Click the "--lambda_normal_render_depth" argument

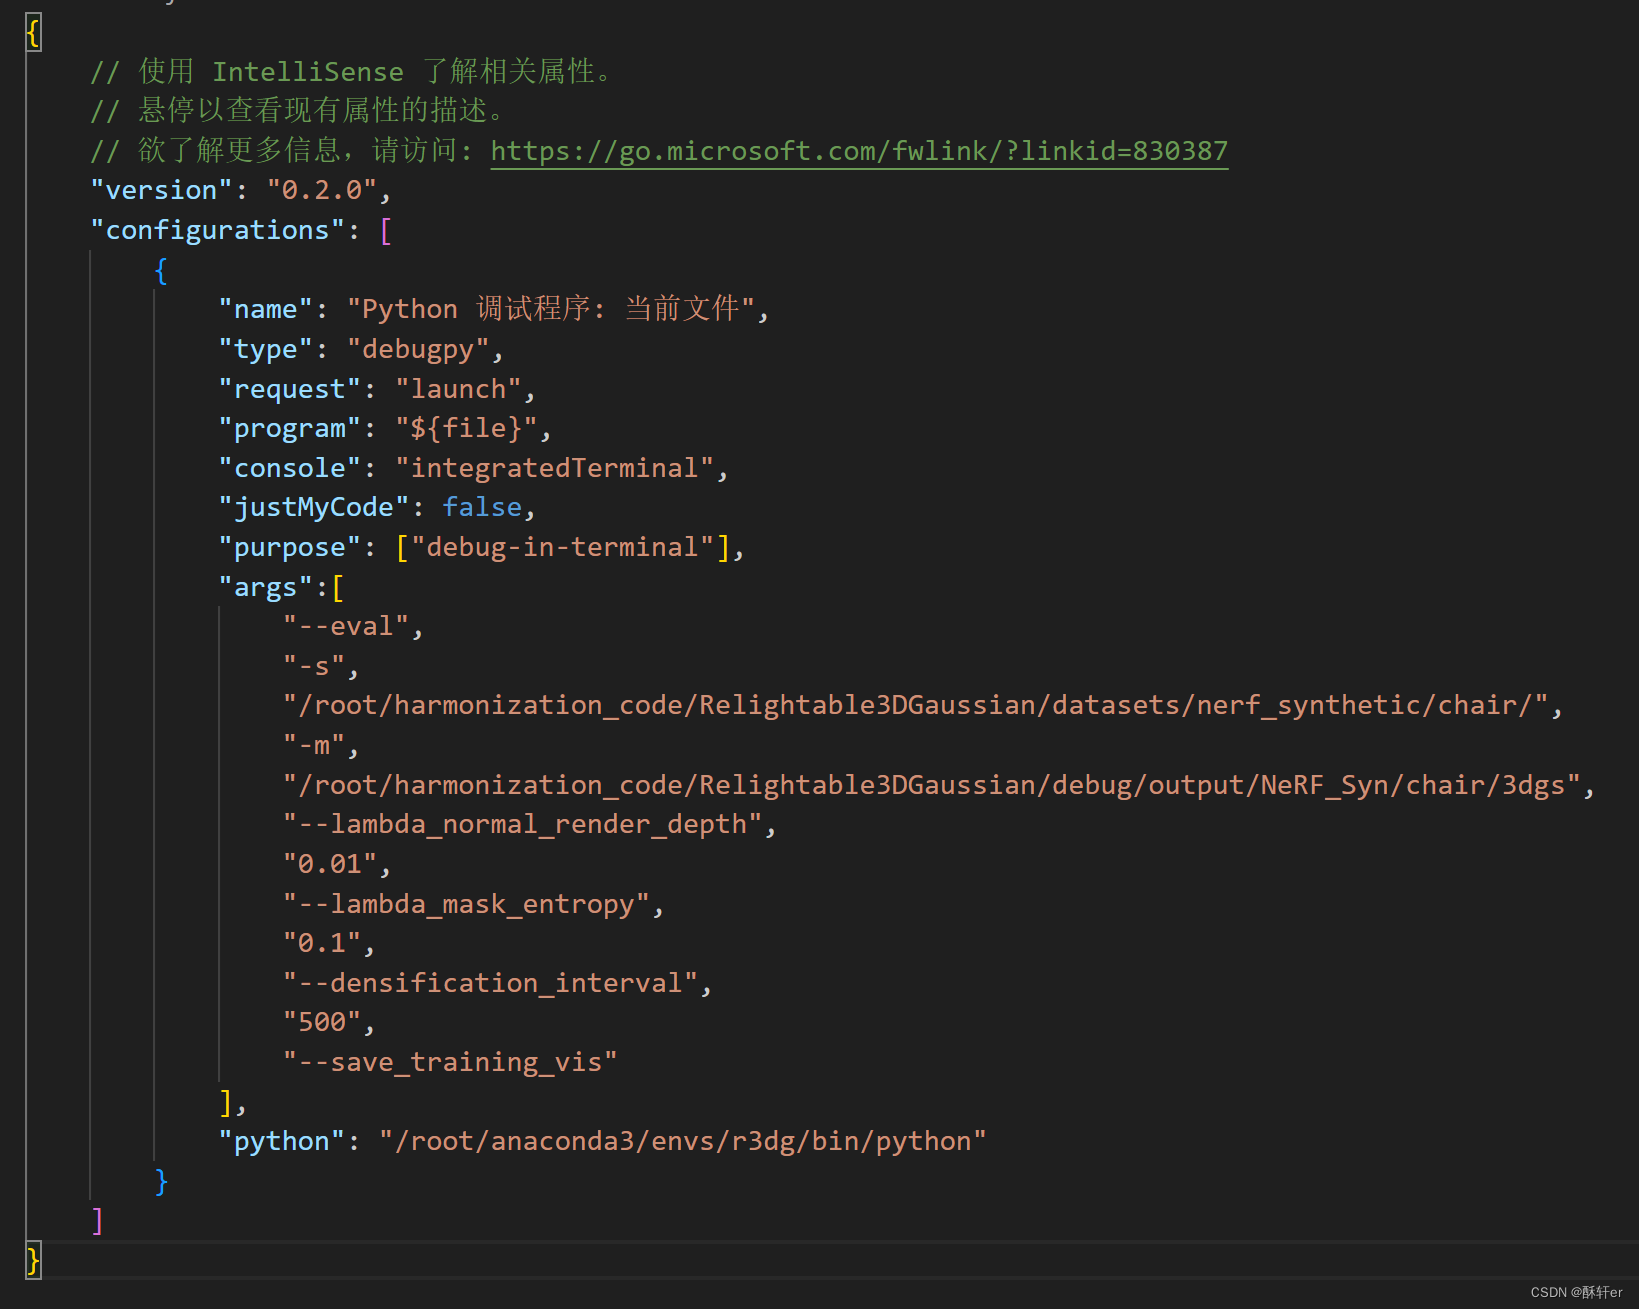[522, 824]
